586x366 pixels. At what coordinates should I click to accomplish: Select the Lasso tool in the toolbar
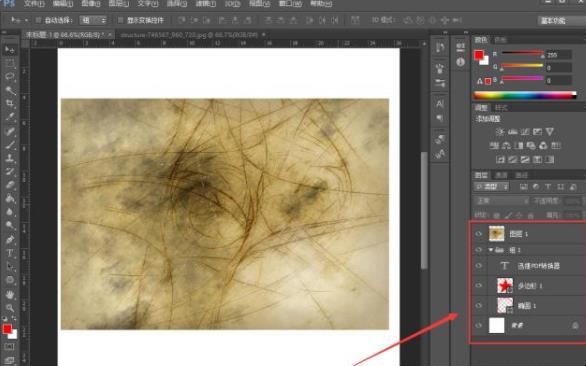click(10, 77)
